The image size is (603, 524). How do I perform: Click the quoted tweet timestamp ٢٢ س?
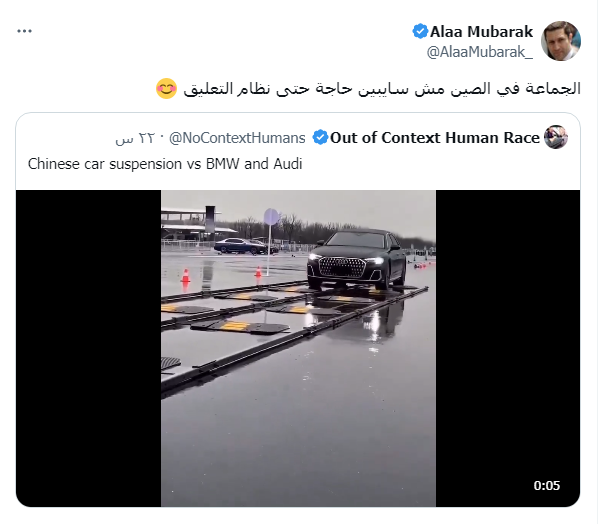tap(135, 138)
